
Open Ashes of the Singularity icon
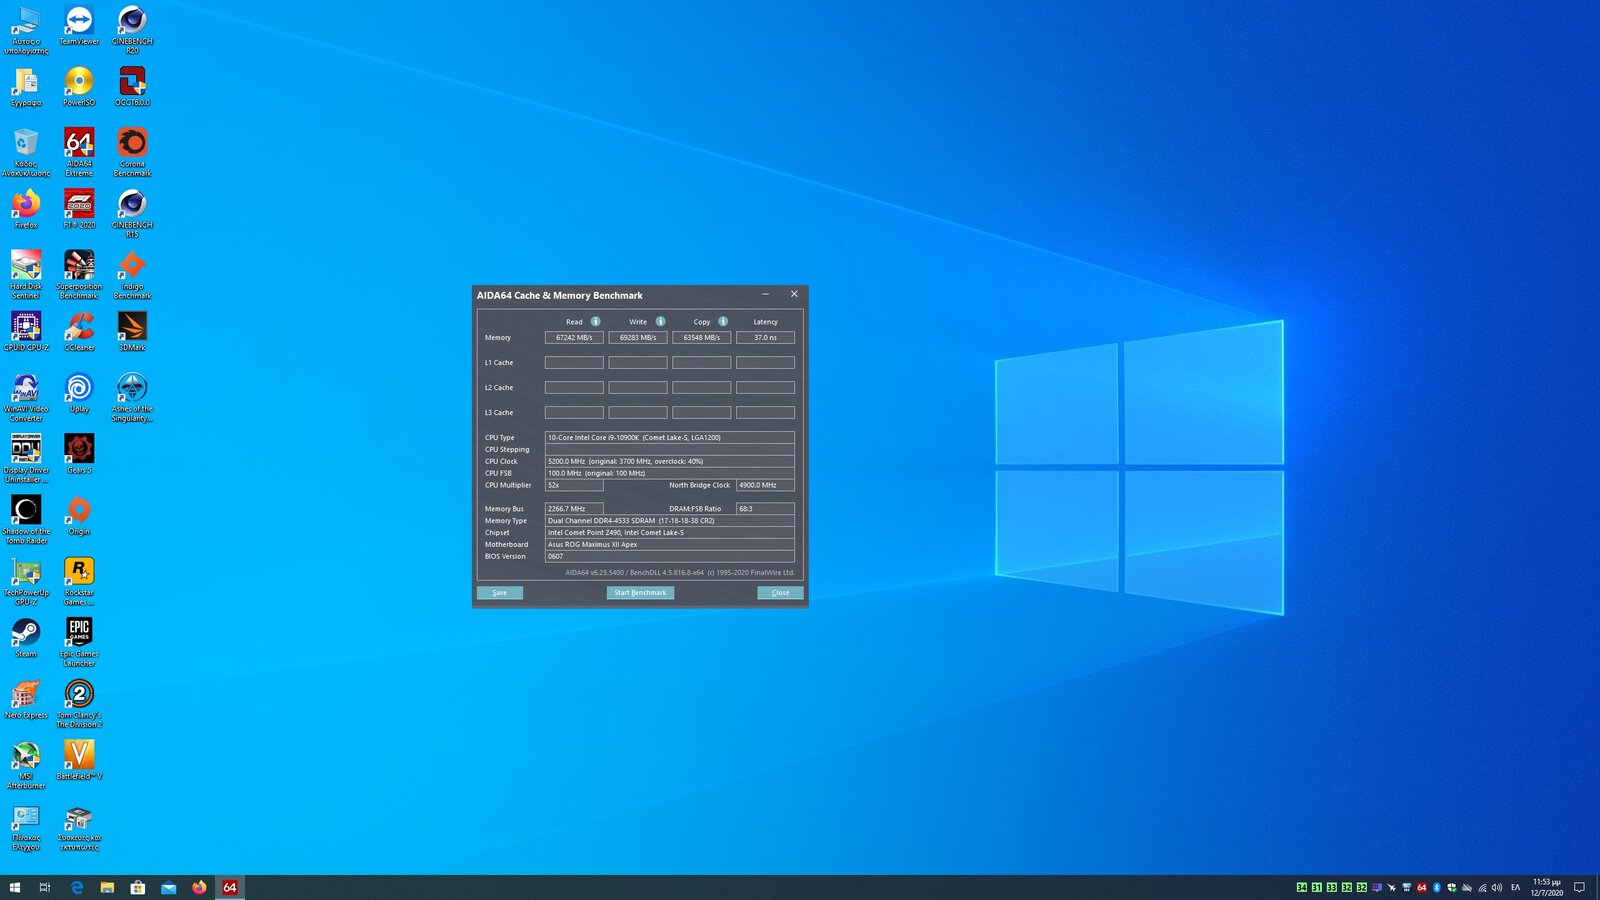coord(132,397)
